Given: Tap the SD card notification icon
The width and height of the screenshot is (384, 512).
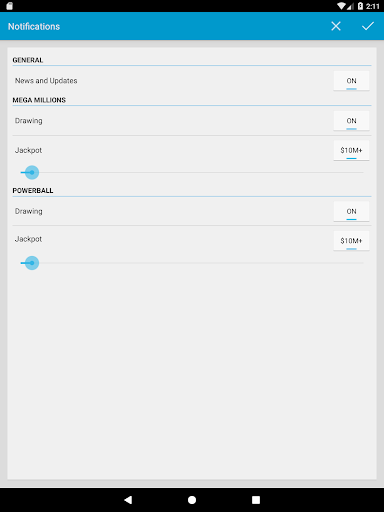Looking at the screenshot, I should pyautogui.click(x=9, y=6).
